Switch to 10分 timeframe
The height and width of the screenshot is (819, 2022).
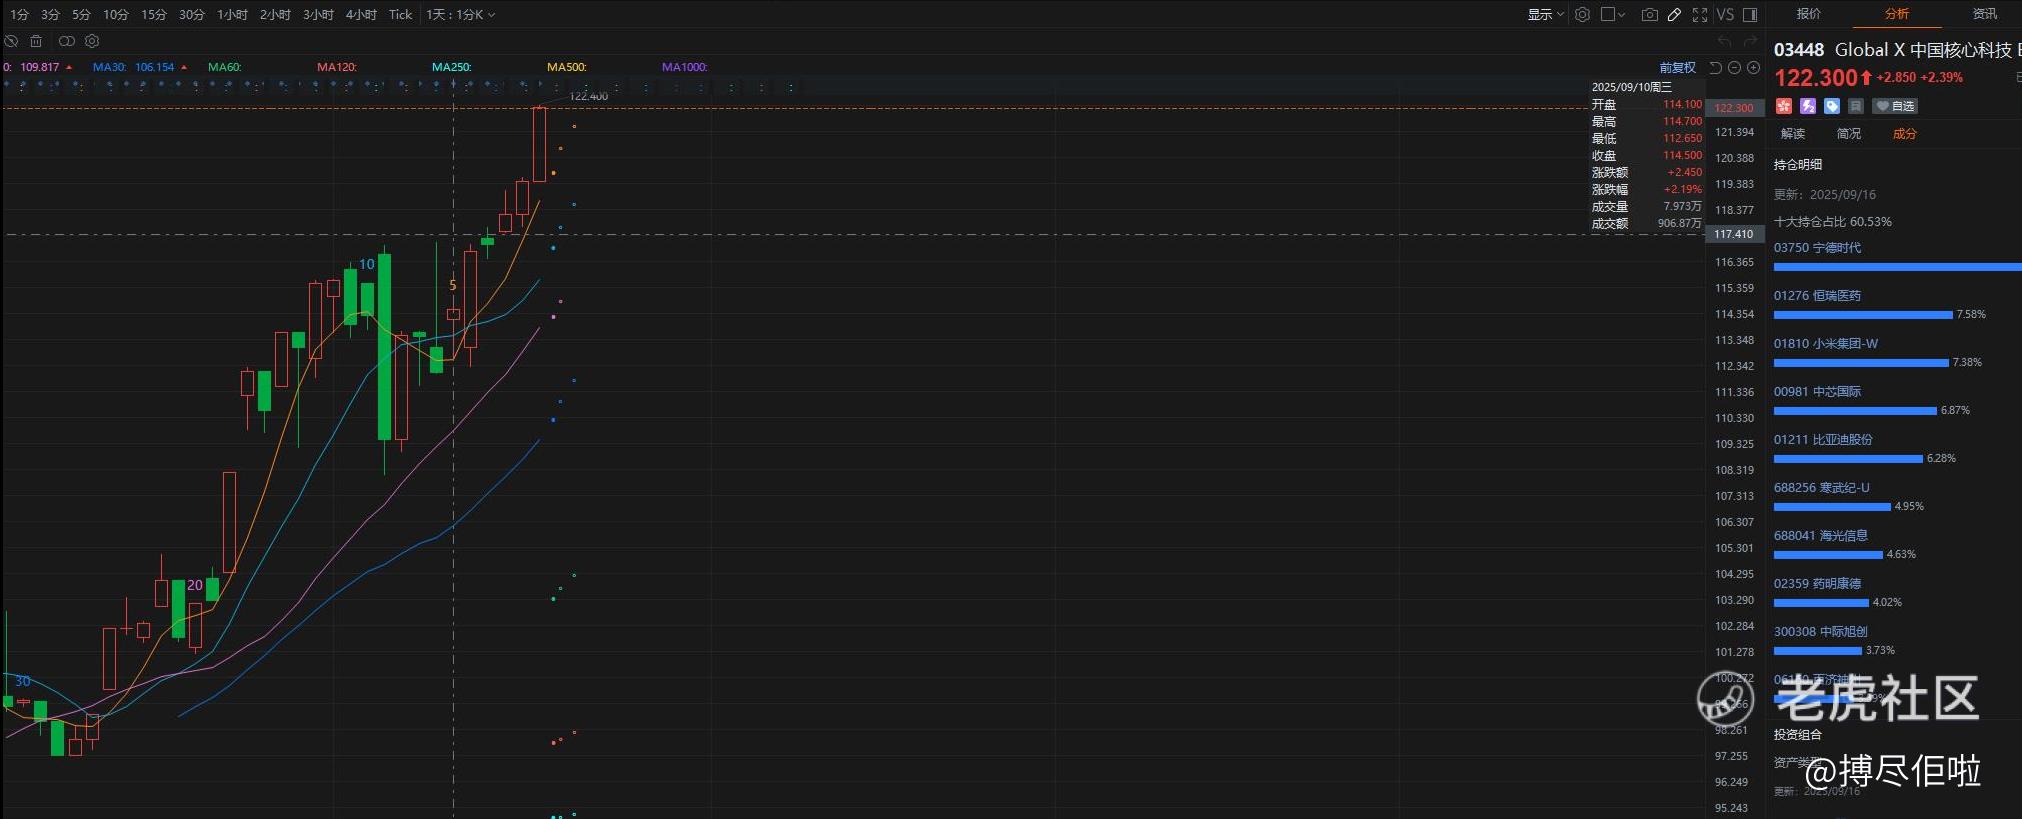(x=116, y=14)
